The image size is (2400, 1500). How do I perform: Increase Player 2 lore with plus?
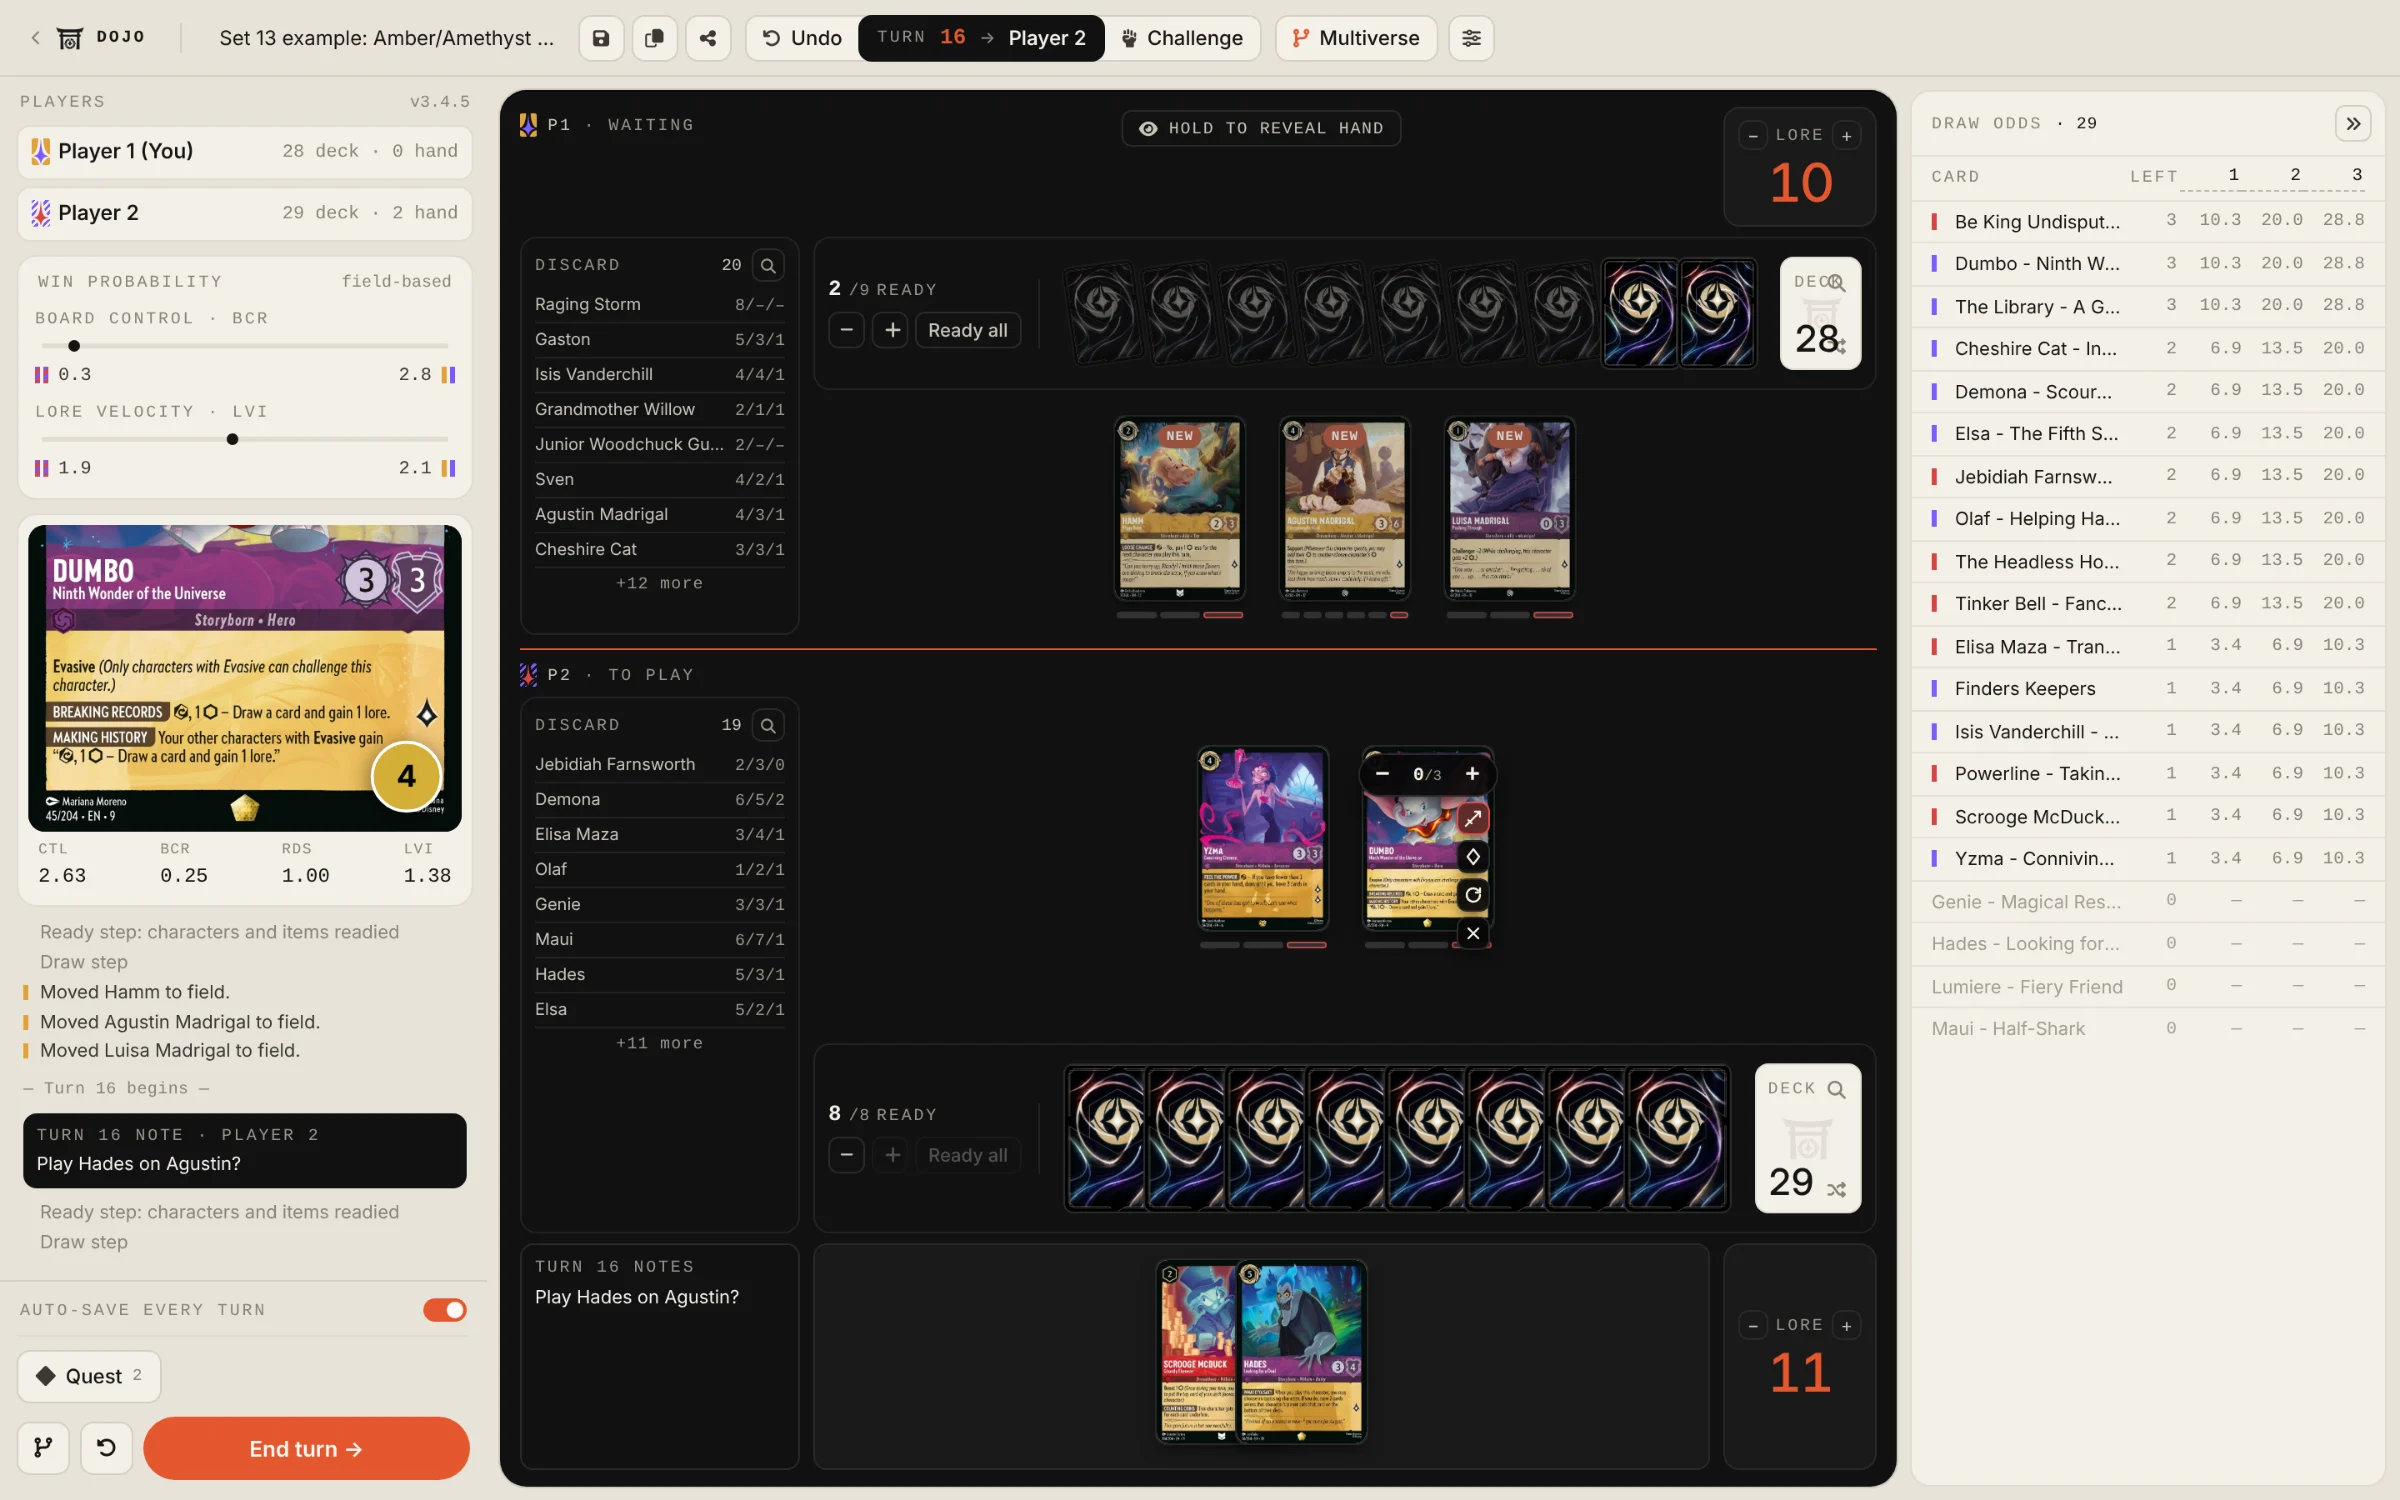click(x=1847, y=1325)
